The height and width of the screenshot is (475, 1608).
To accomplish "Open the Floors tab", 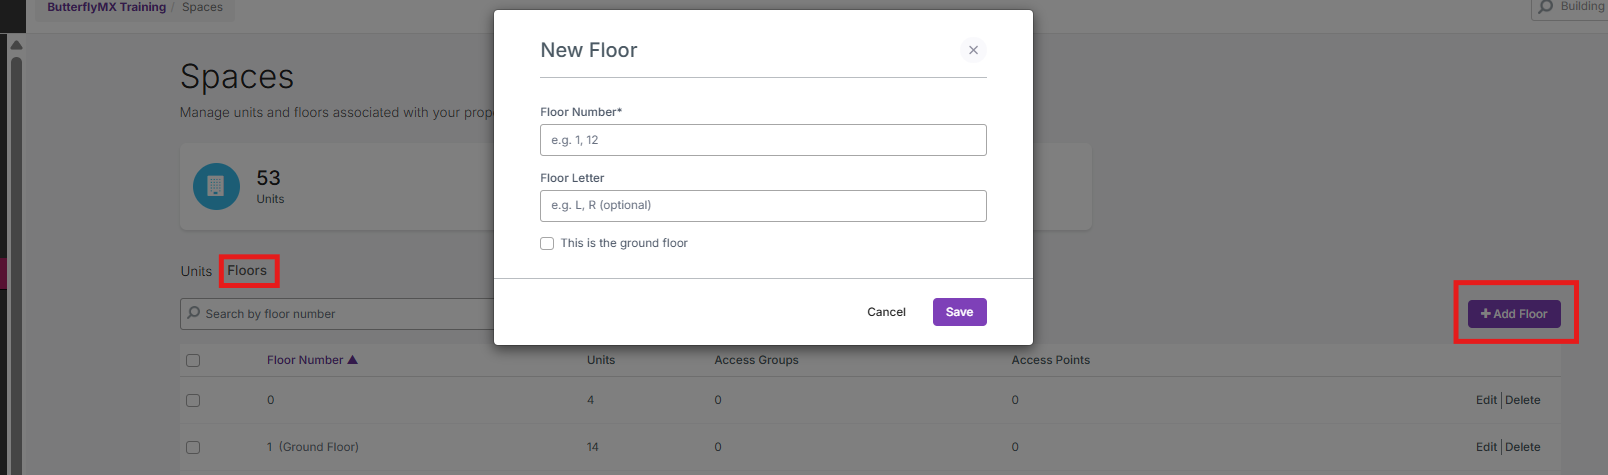I will tap(247, 271).
